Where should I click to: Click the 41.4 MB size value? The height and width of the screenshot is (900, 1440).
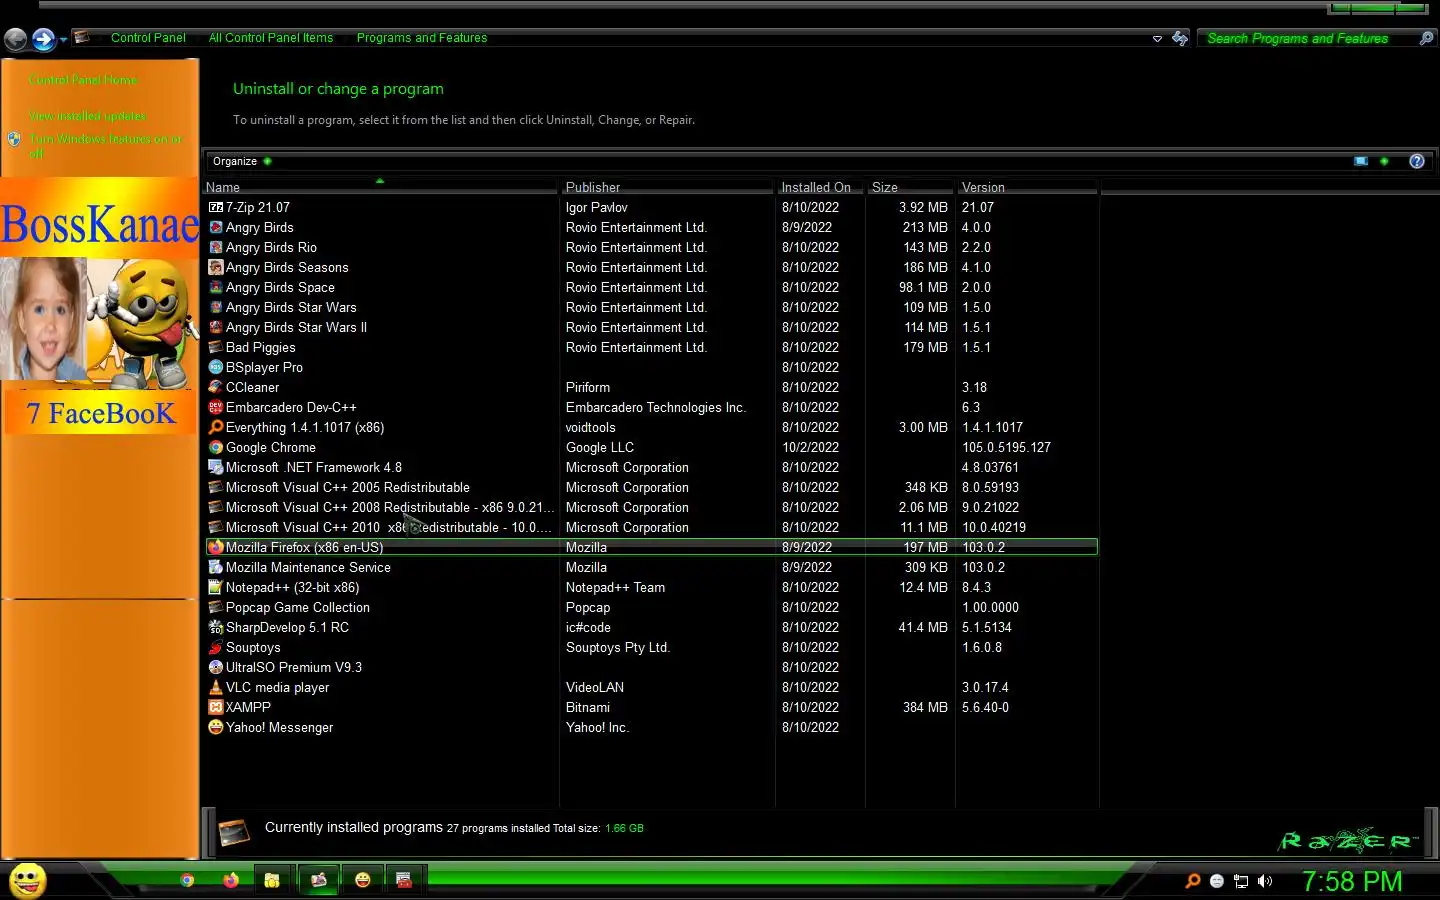(x=923, y=627)
